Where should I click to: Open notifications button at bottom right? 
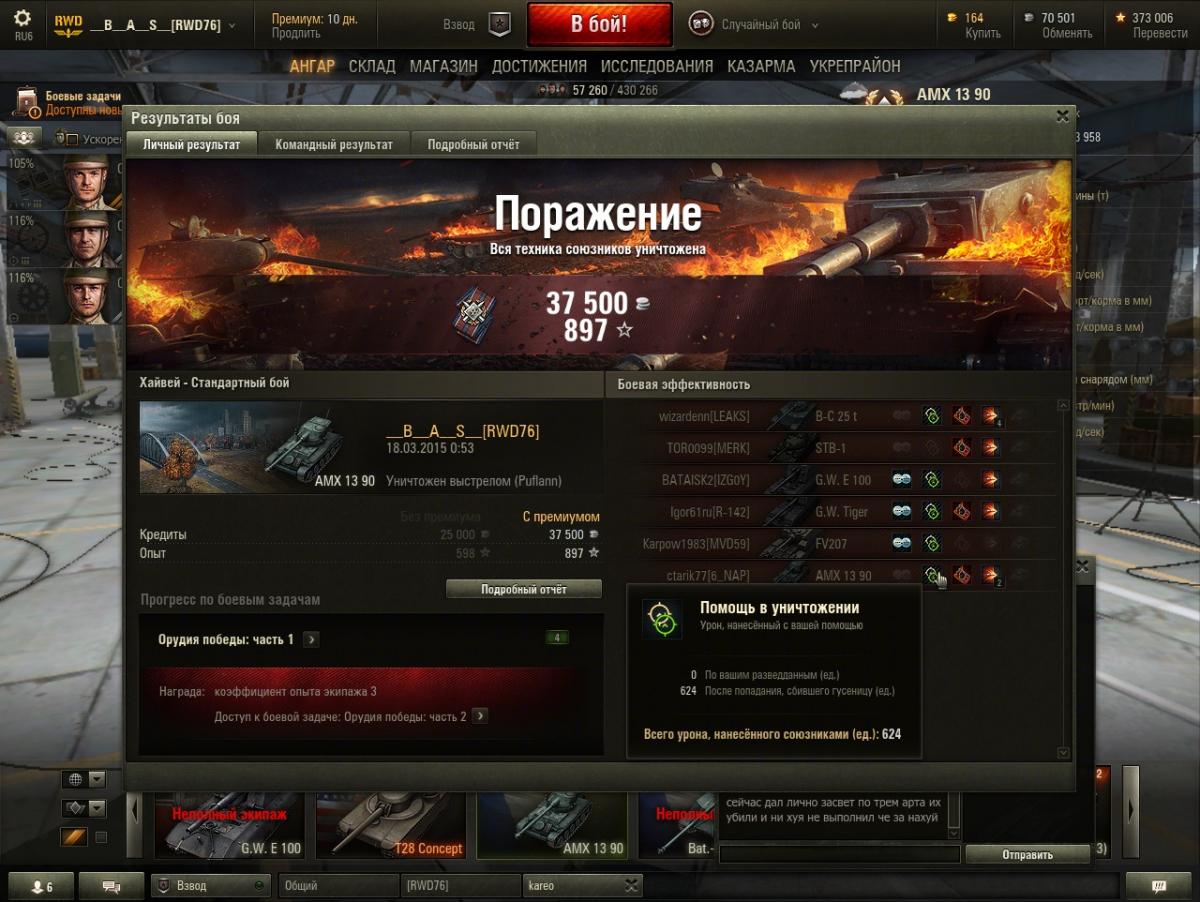click(x=1159, y=886)
